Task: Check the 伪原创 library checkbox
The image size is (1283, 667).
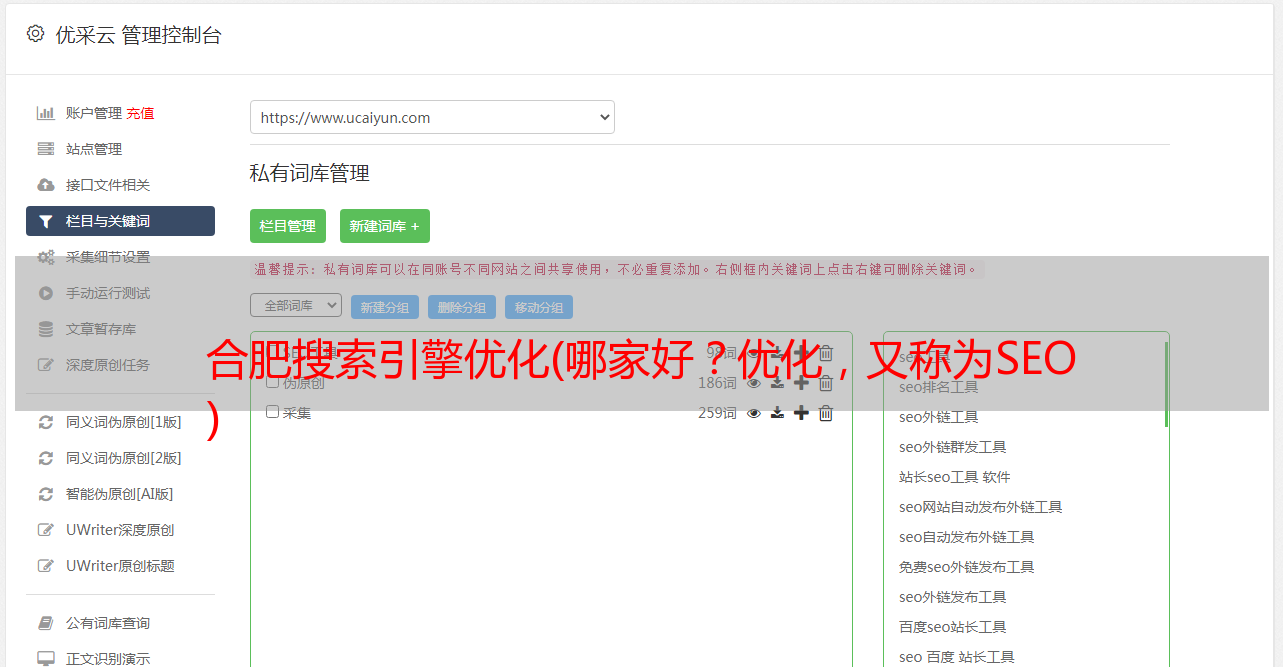Action: click(x=273, y=382)
